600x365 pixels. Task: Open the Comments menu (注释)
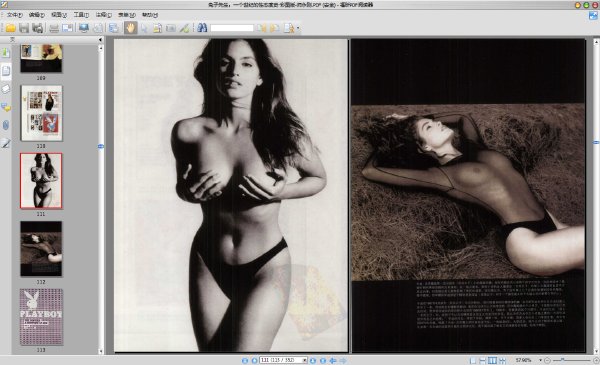click(x=103, y=15)
